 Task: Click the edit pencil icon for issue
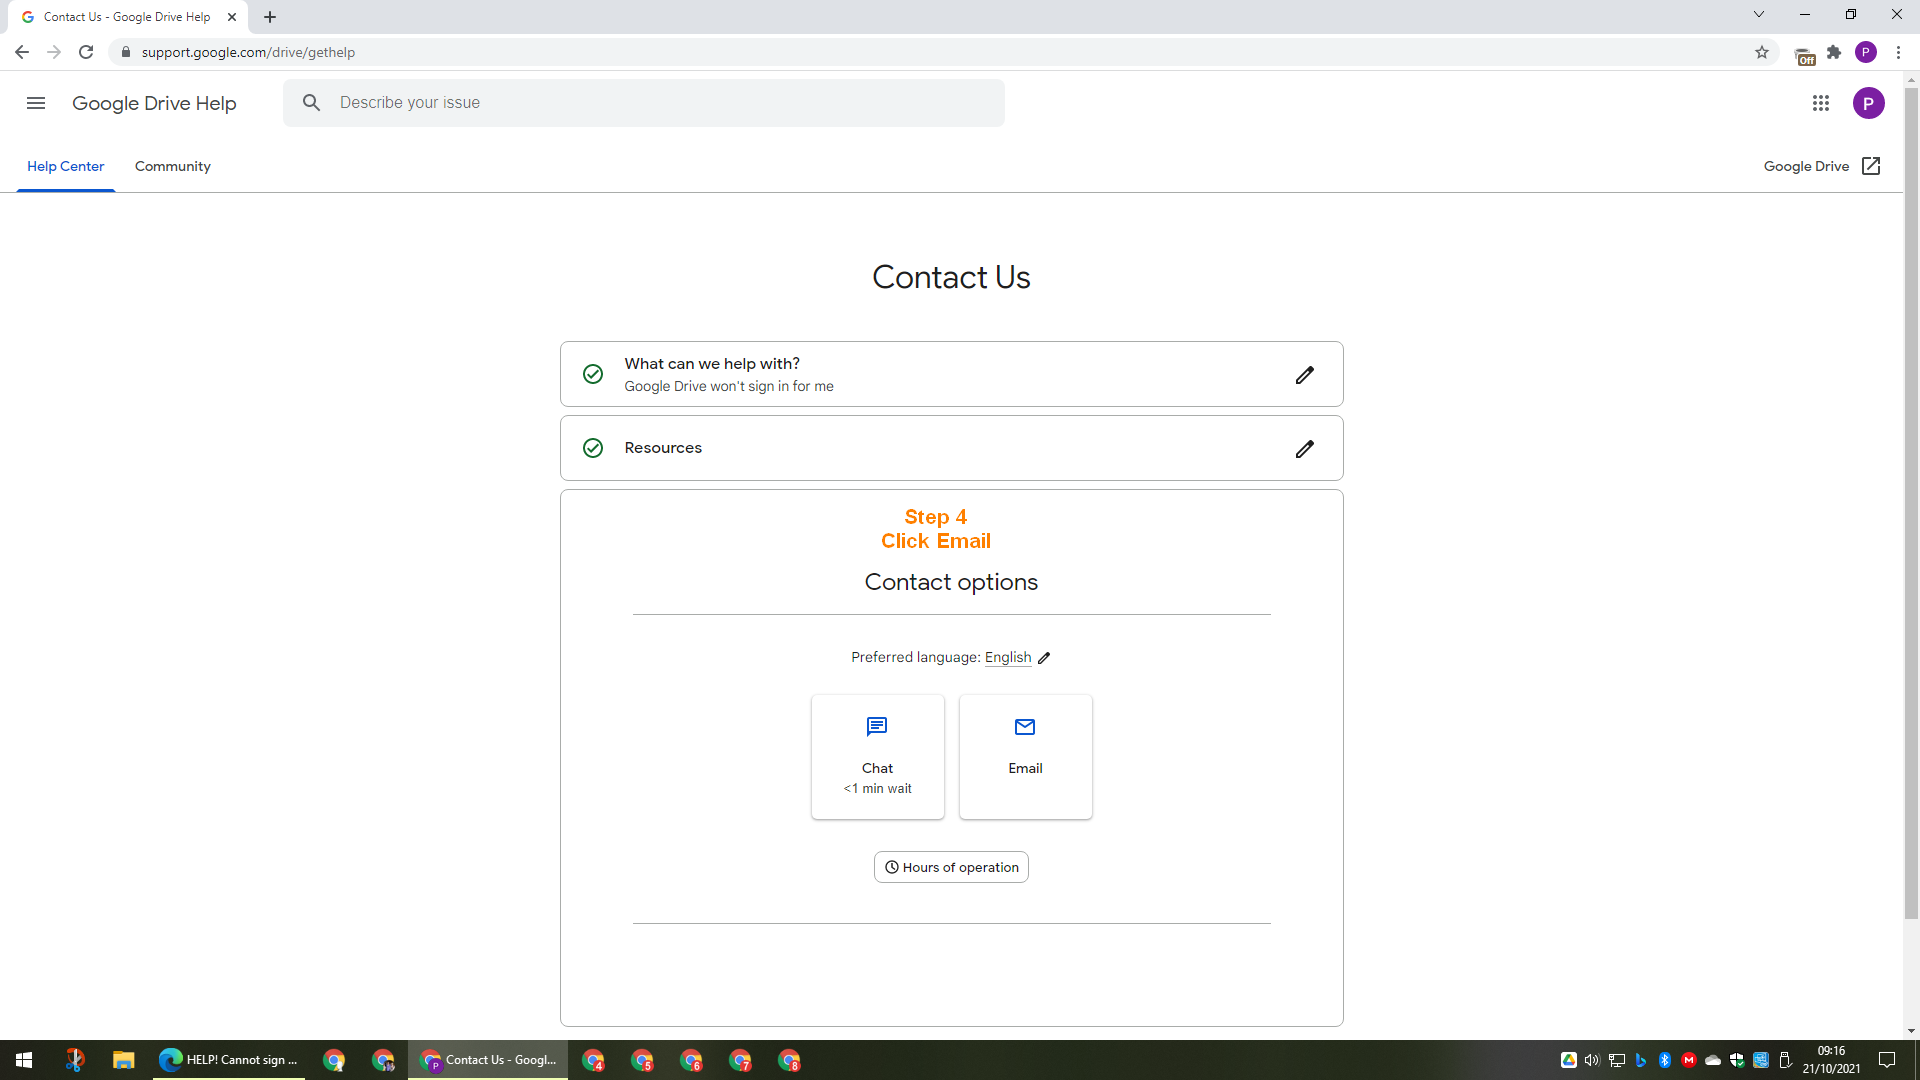(1303, 375)
